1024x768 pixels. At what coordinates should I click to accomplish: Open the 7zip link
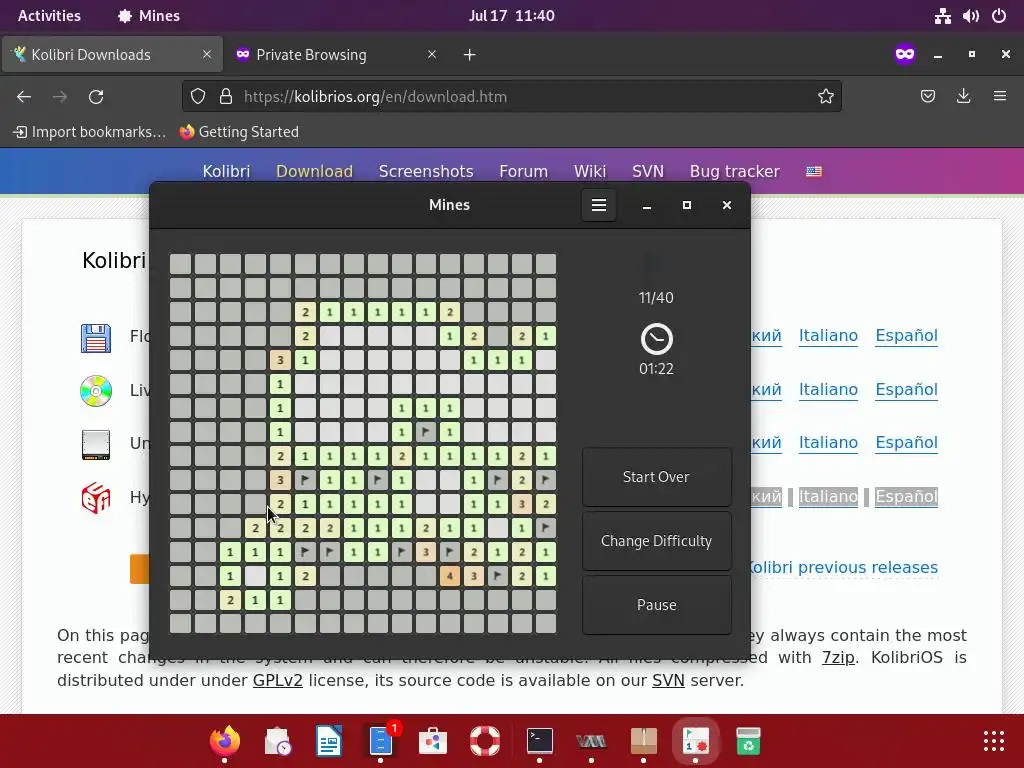(x=838, y=658)
